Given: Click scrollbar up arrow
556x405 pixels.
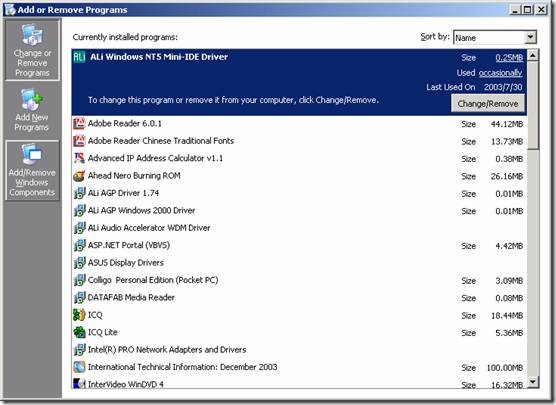Looking at the screenshot, I should point(533,55).
